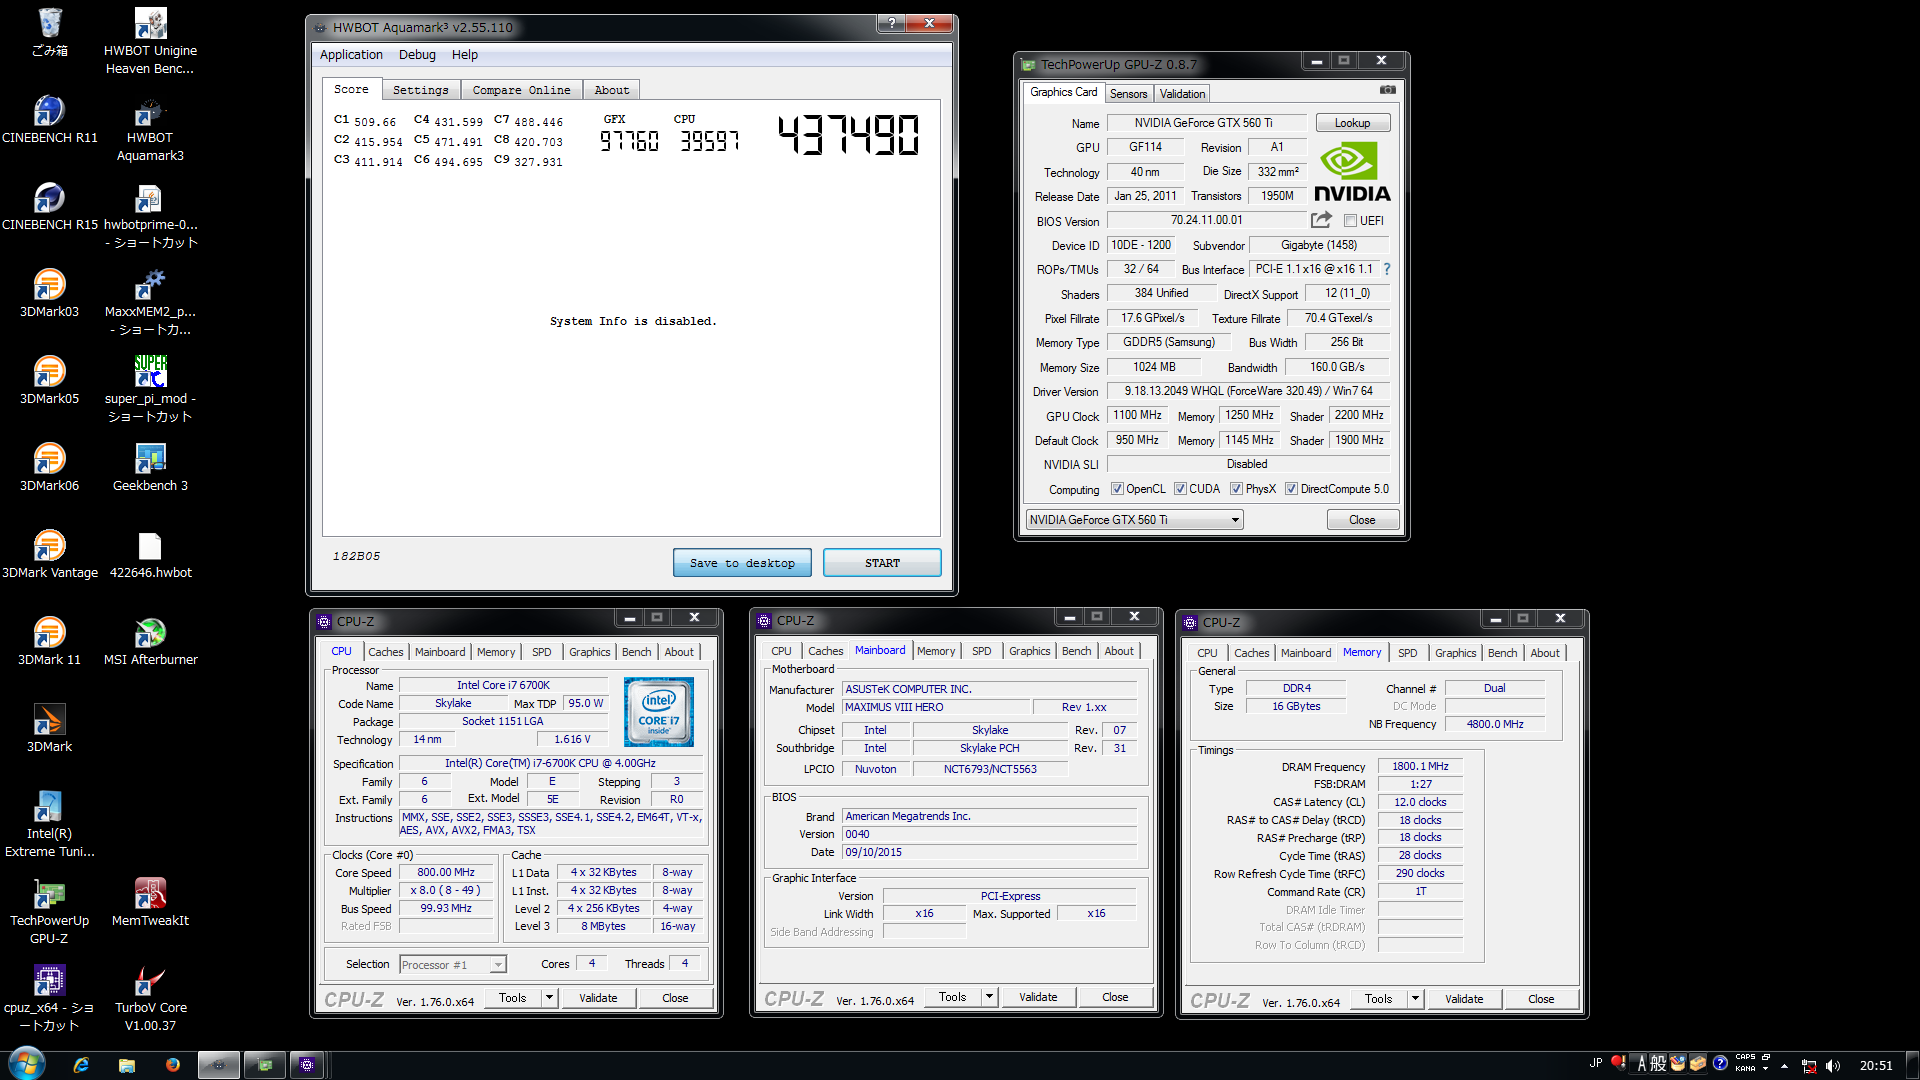This screenshot has height=1080, width=1920.
Task: Open MSI Afterburner desktop icon
Action: (150, 641)
